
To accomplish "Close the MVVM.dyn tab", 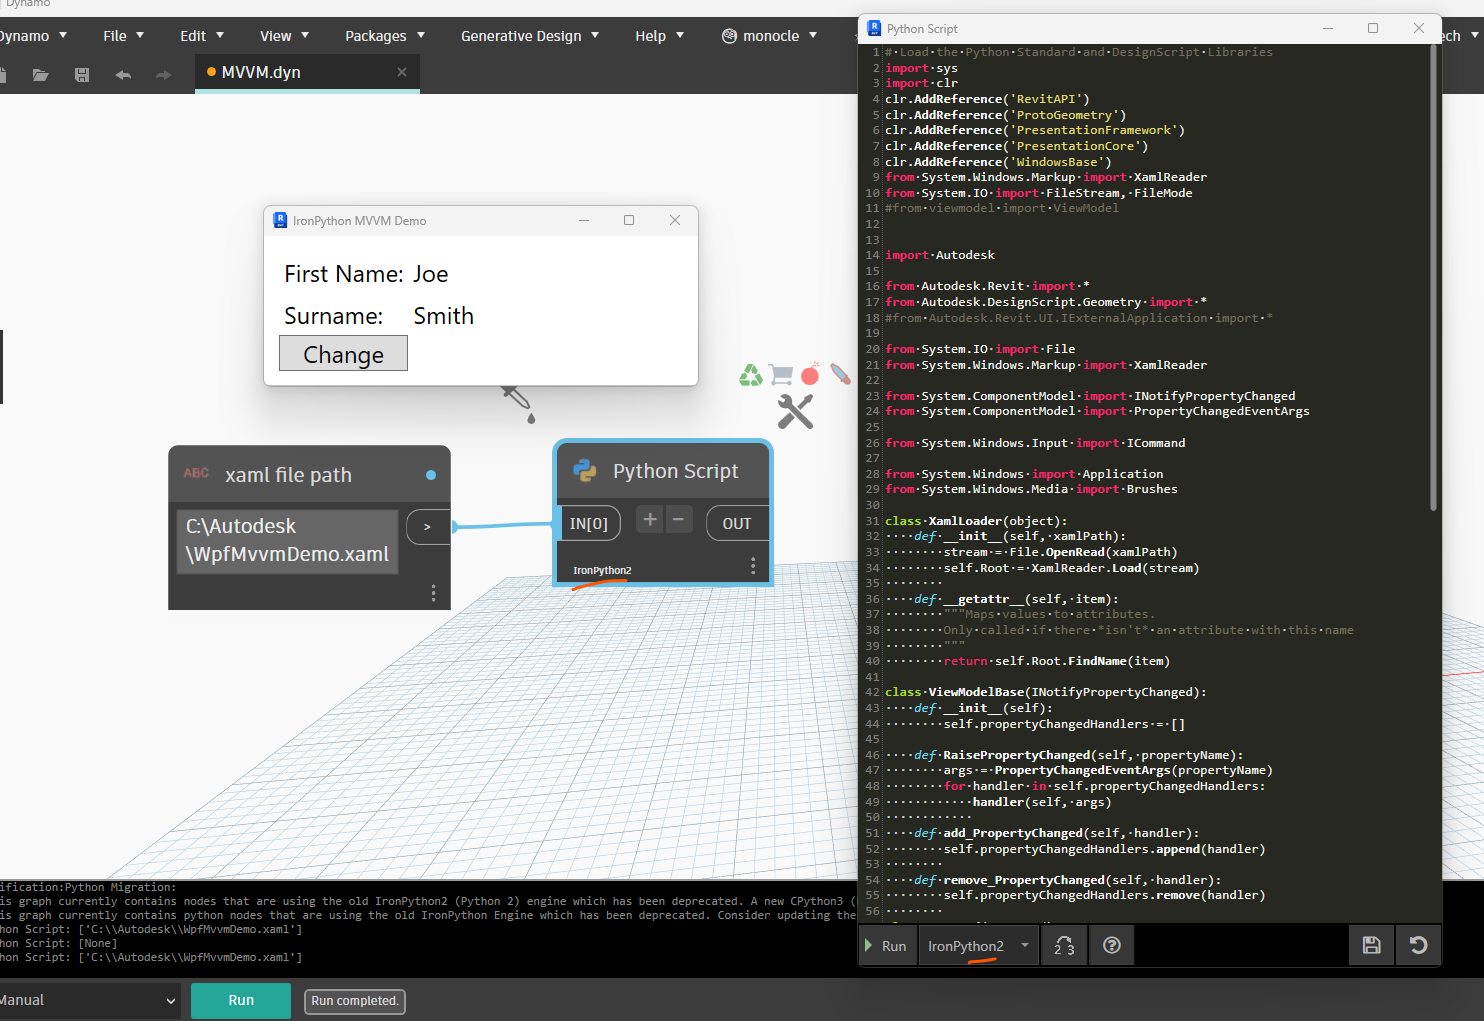I will click(402, 72).
